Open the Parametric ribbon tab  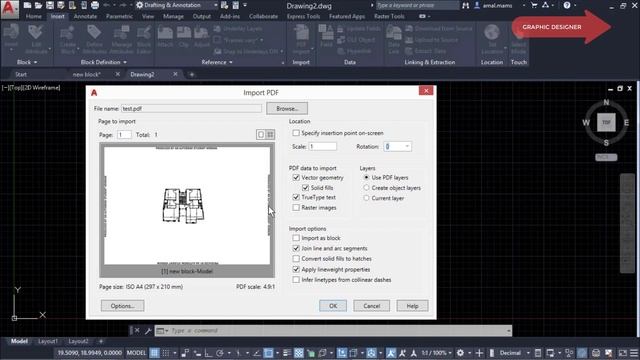[x=119, y=16]
